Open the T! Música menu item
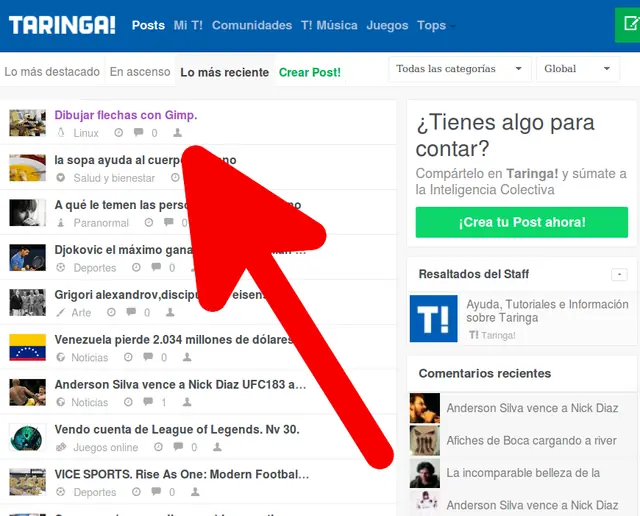The image size is (640, 516). pyautogui.click(x=329, y=25)
